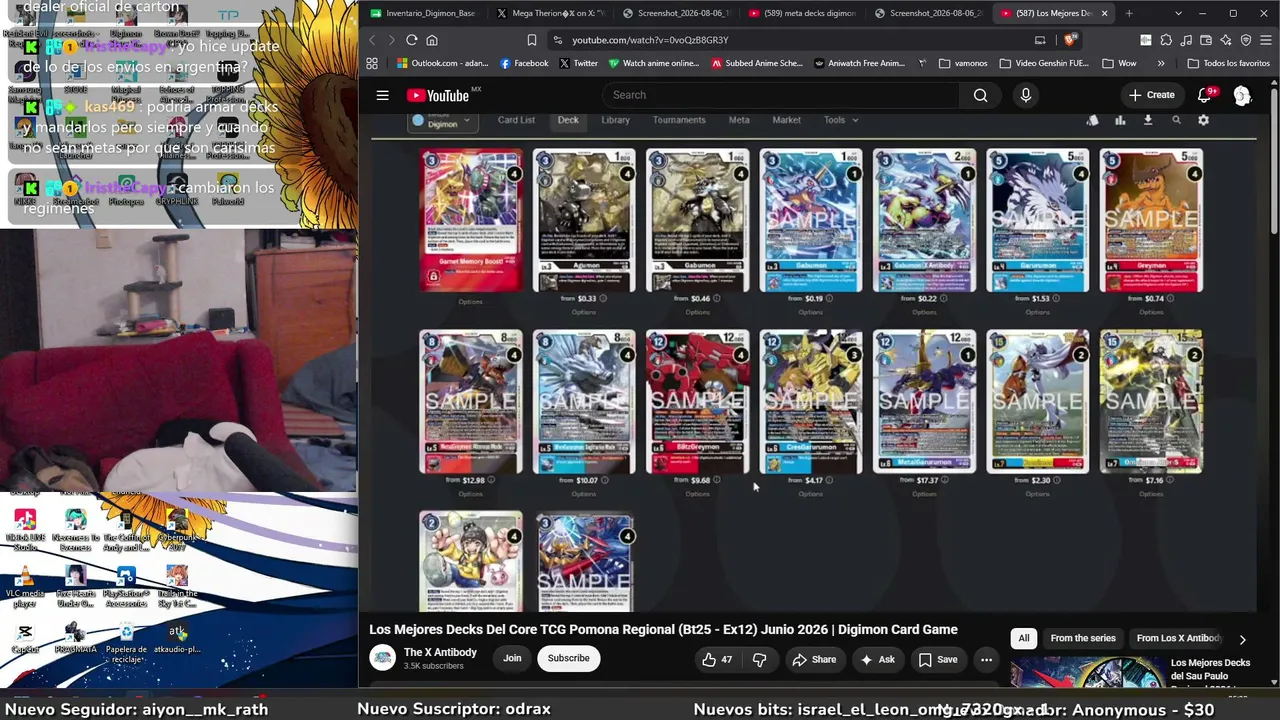This screenshot has width=1280, height=720.
Task: Open Papelera de reciclaje on the desktop
Action: 126,642
